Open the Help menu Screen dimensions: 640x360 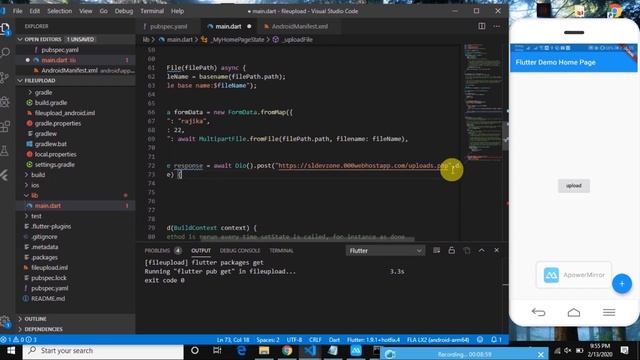click(177, 11)
